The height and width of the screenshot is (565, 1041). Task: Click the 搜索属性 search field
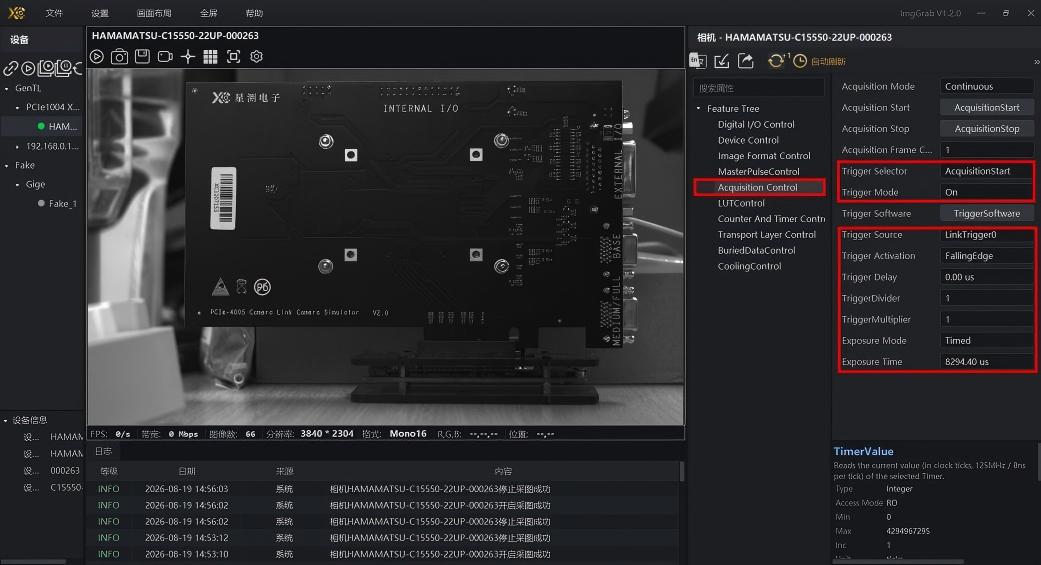tap(758, 88)
